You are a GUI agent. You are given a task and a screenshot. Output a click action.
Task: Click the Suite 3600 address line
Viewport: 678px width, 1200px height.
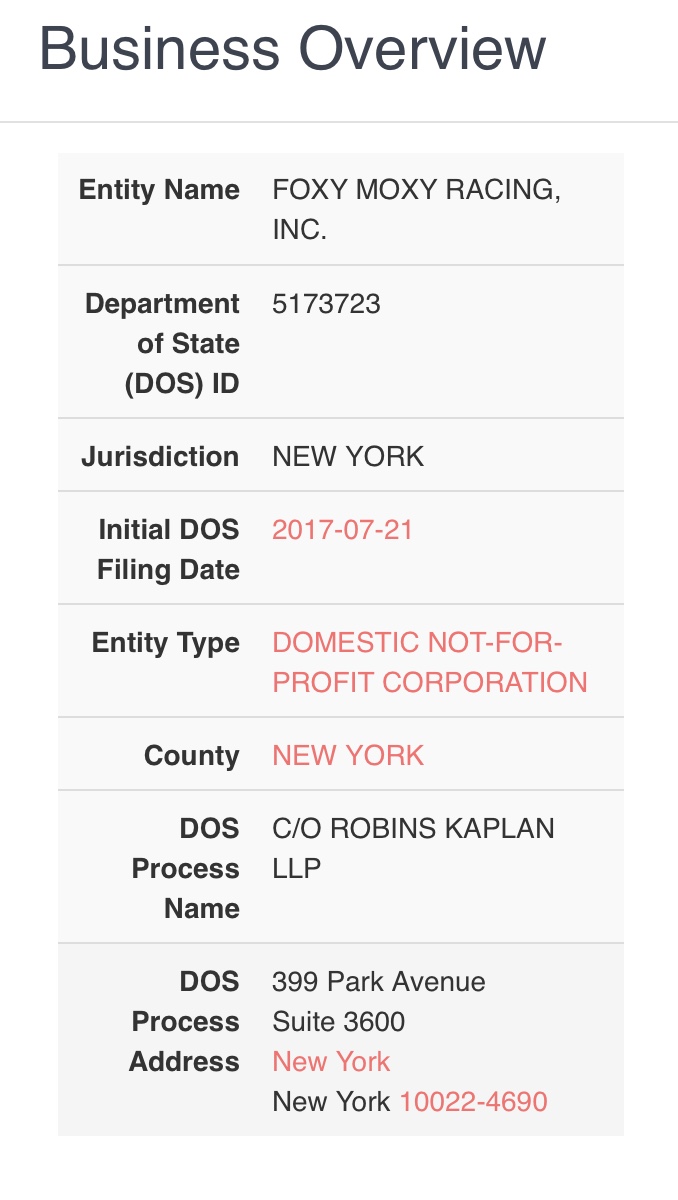click(x=339, y=1022)
